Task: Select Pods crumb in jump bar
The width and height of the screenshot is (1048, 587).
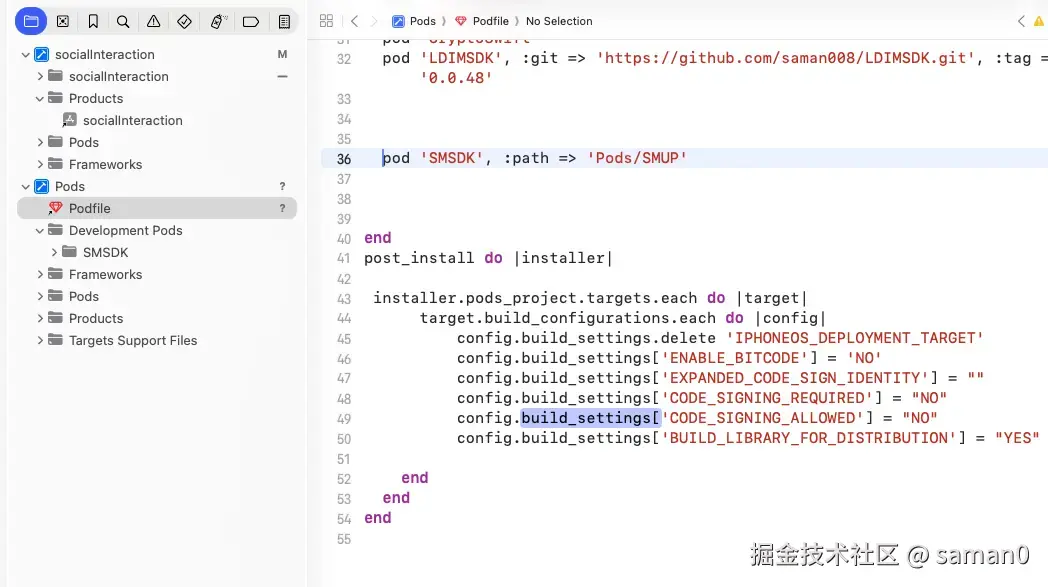Action: tap(422, 21)
